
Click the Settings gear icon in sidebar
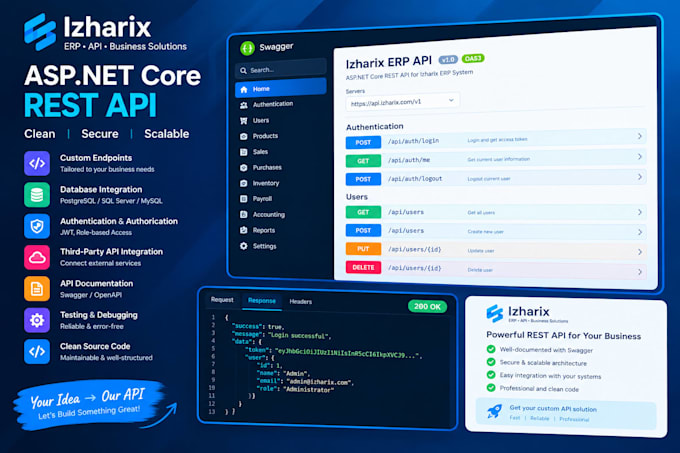pos(244,246)
